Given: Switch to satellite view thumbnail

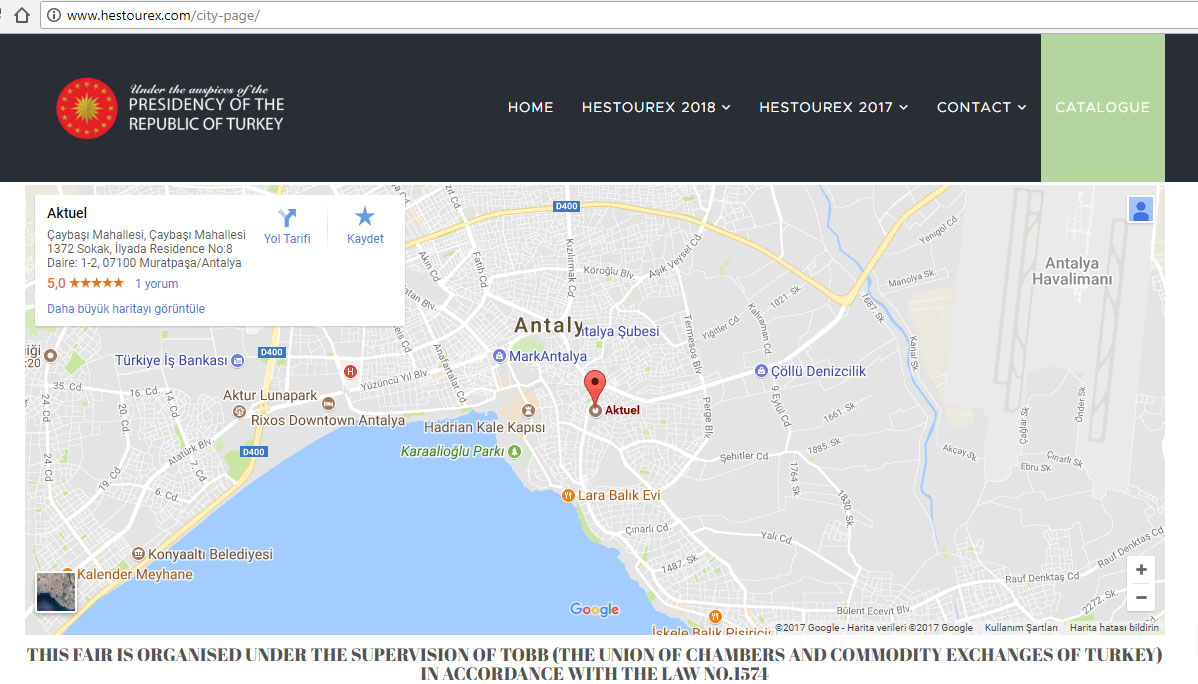Looking at the screenshot, I should (x=56, y=592).
